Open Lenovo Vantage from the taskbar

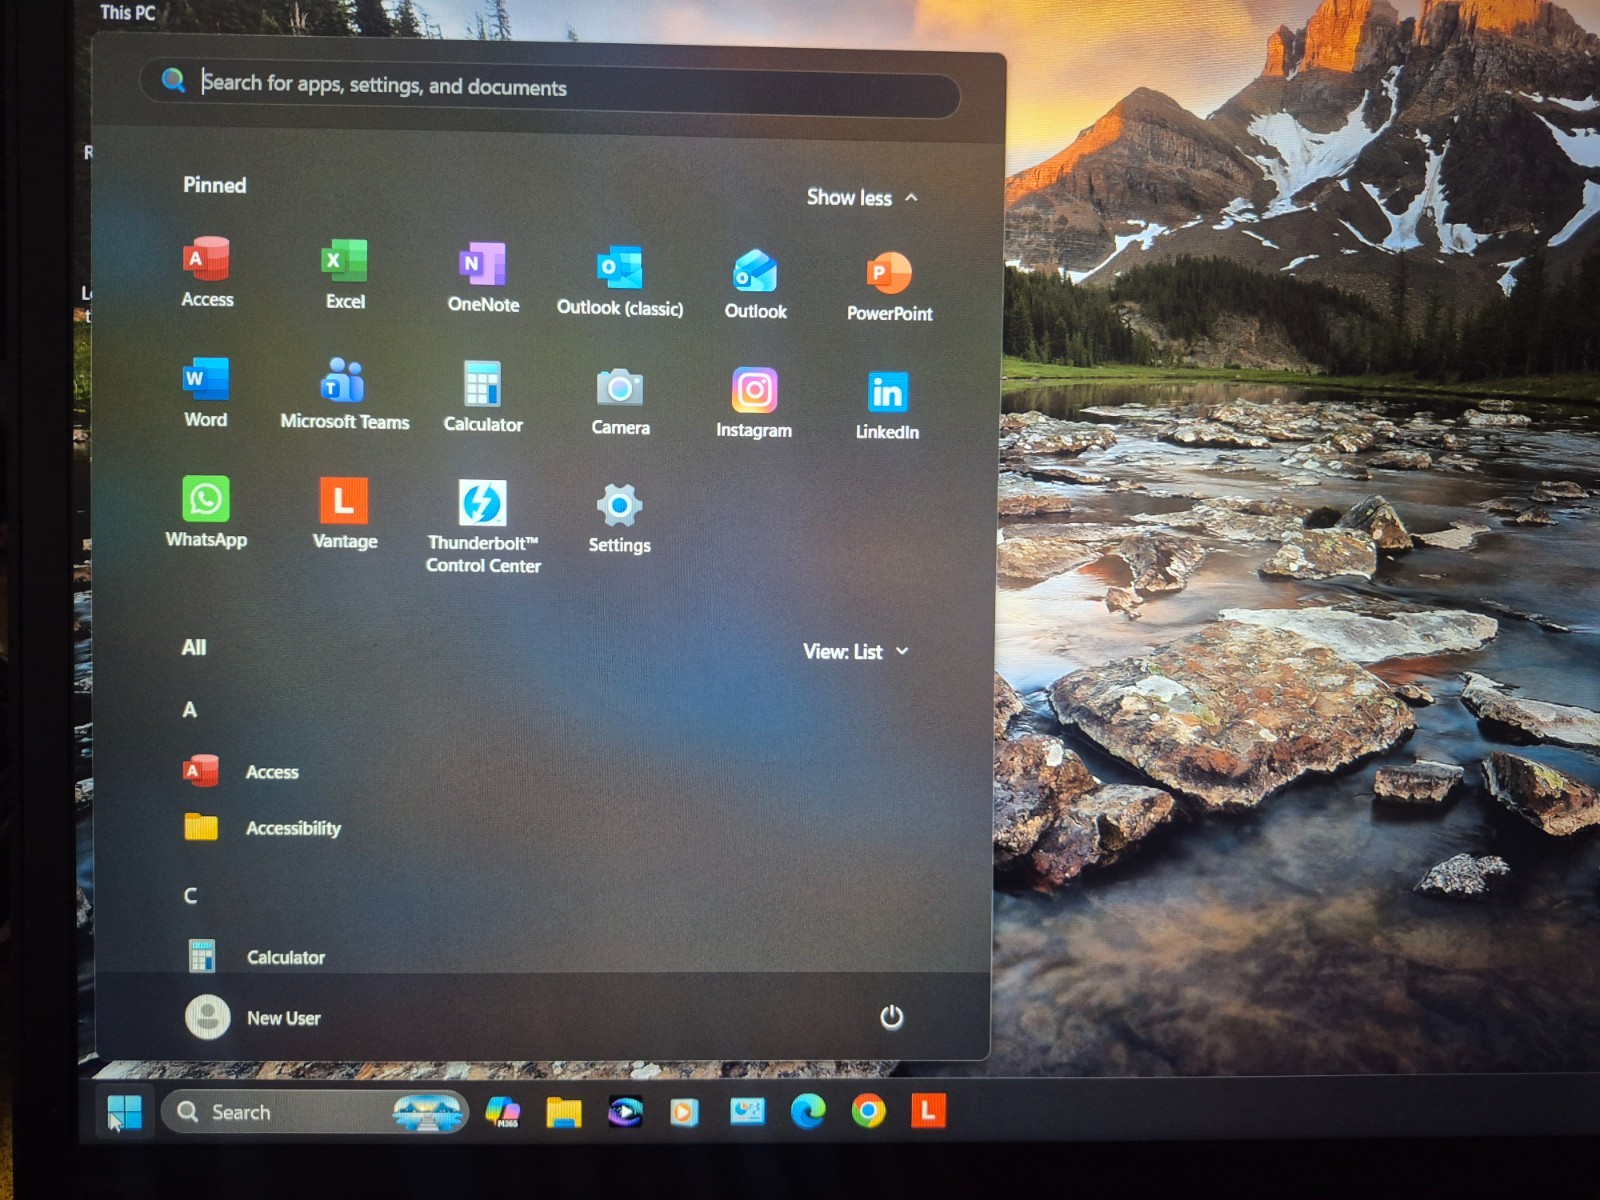(x=928, y=1110)
